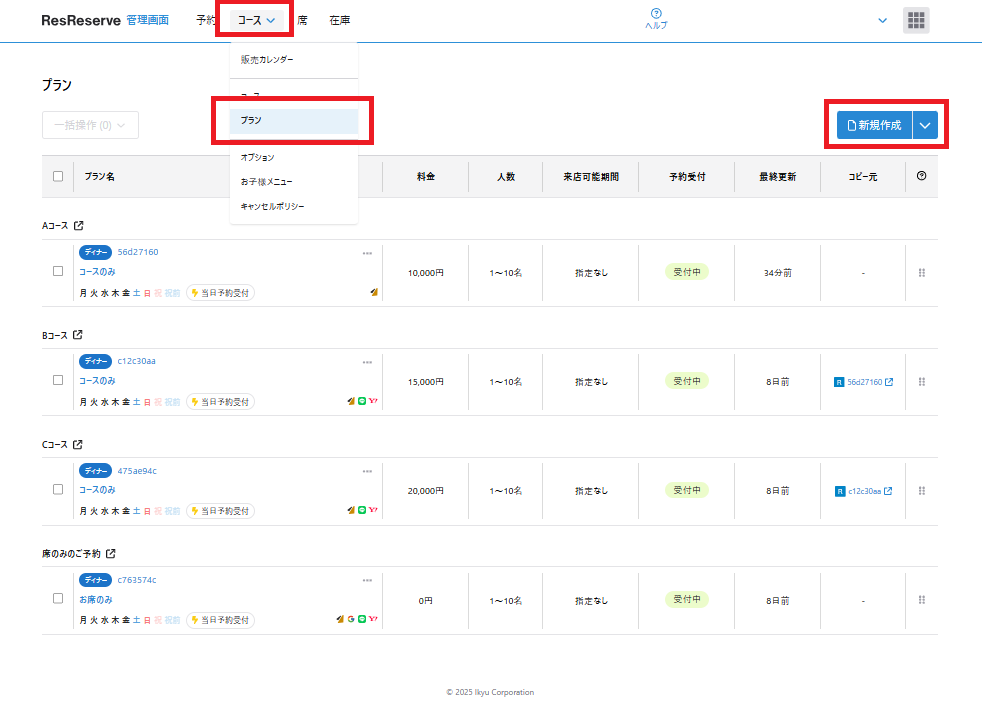
Task: Open the account dropdown chevron
Action: point(882,20)
